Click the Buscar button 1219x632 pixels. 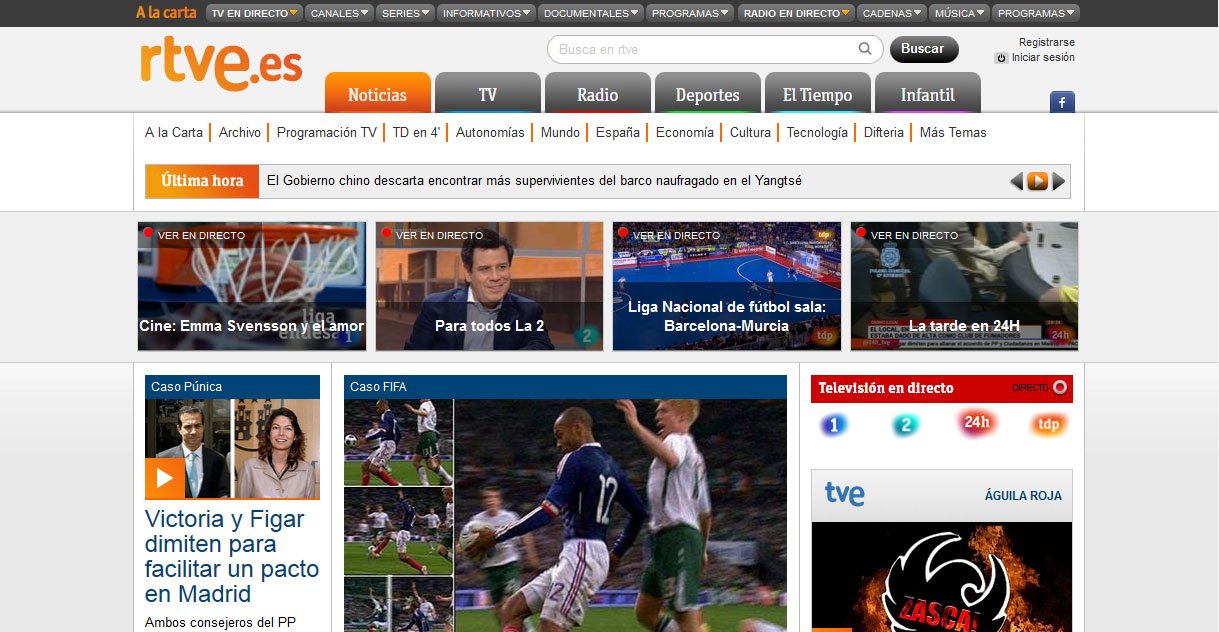[x=924, y=49]
